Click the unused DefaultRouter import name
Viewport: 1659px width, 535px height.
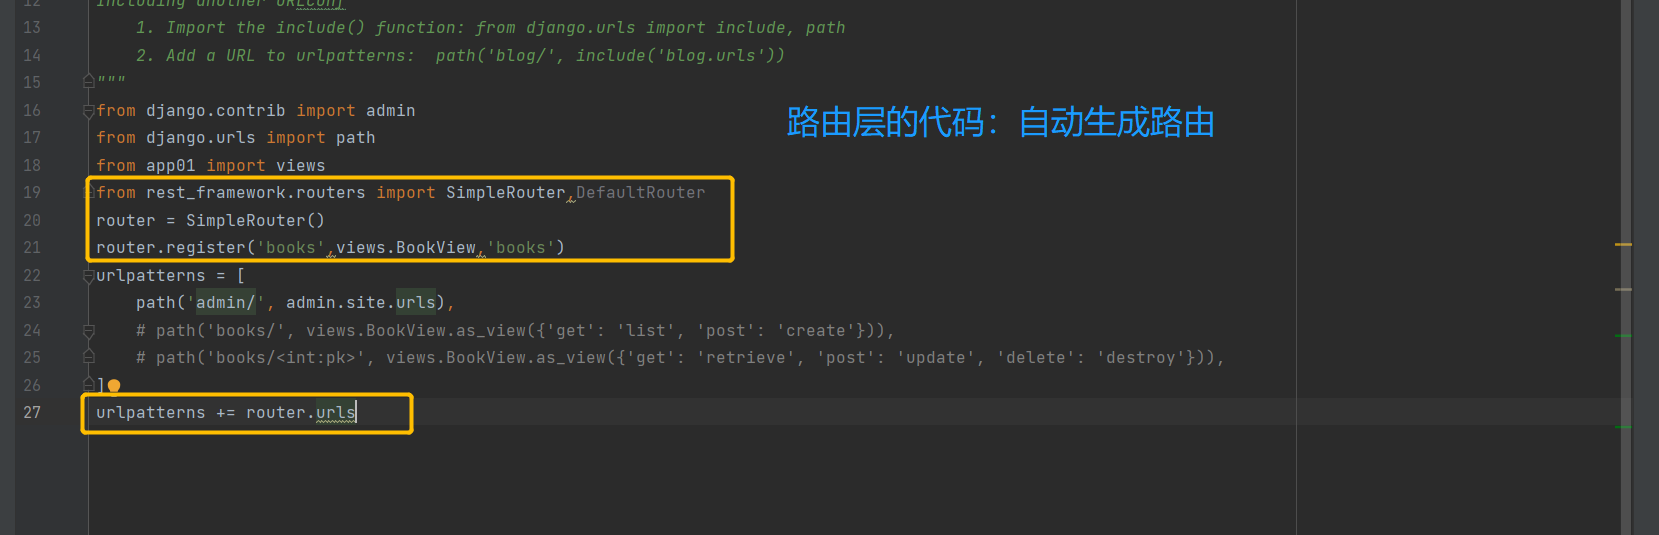click(x=640, y=192)
